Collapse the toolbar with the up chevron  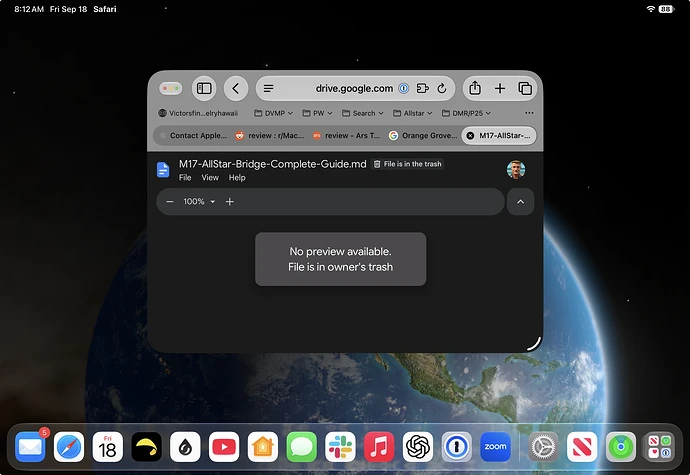coord(521,202)
